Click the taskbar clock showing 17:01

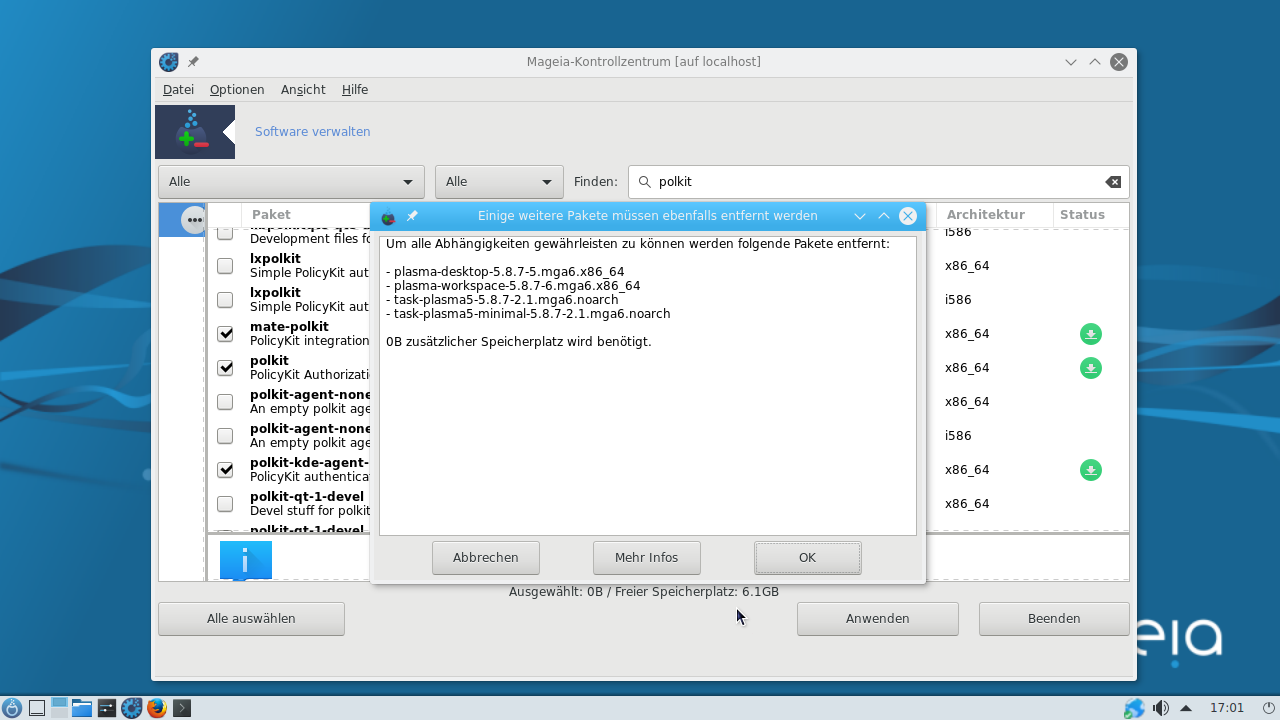pyautogui.click(x=1227, y=708)
